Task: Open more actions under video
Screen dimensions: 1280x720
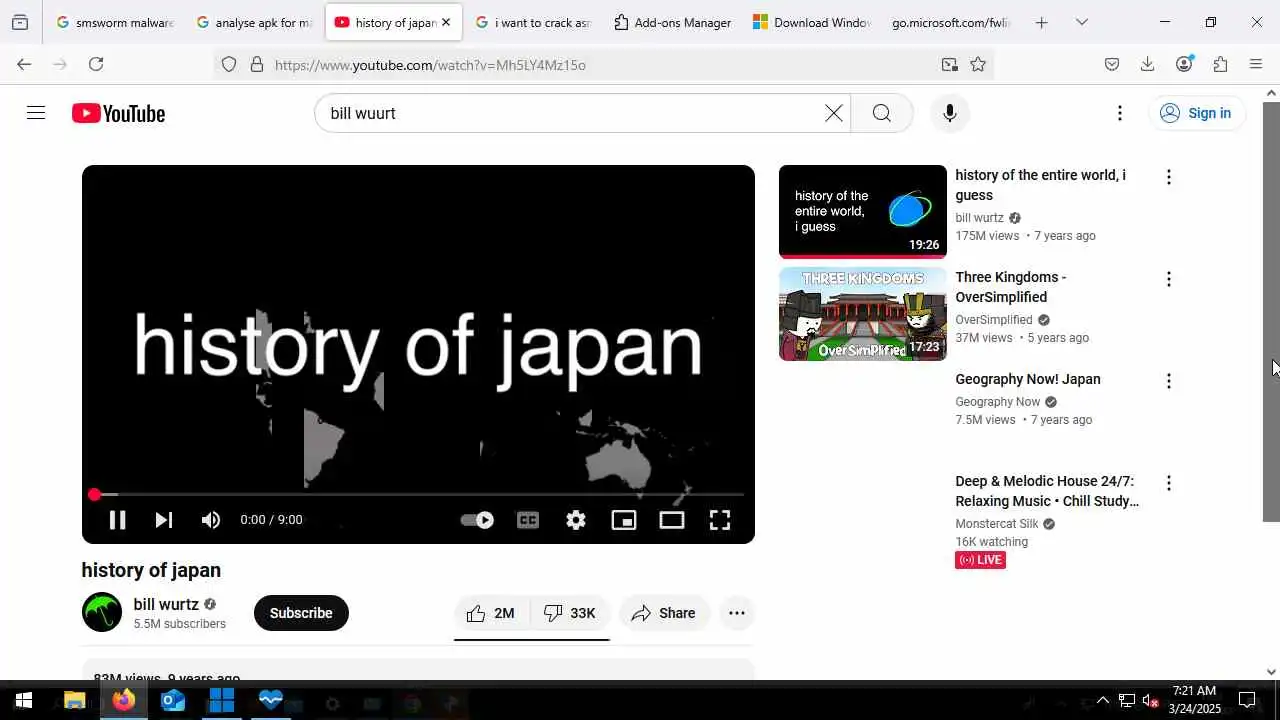Action: click(x=737, y=613)
